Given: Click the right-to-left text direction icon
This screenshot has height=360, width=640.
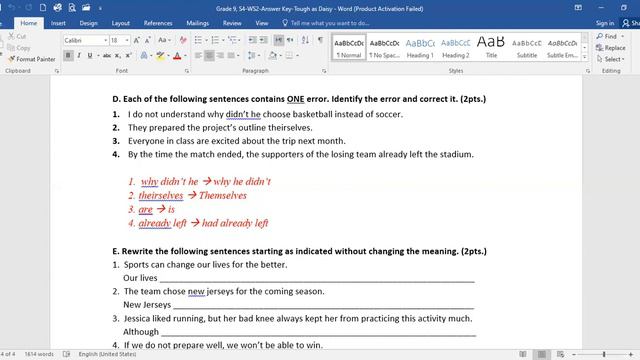Looking at the screenshot, I should tap(290, 40).
